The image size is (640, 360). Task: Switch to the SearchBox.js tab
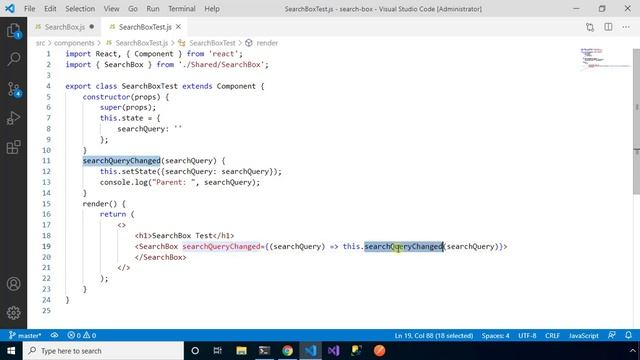(x=64, y=27)
